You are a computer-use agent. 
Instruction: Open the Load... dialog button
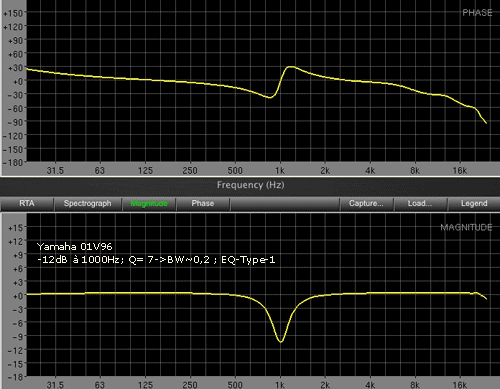pos(420,204)
